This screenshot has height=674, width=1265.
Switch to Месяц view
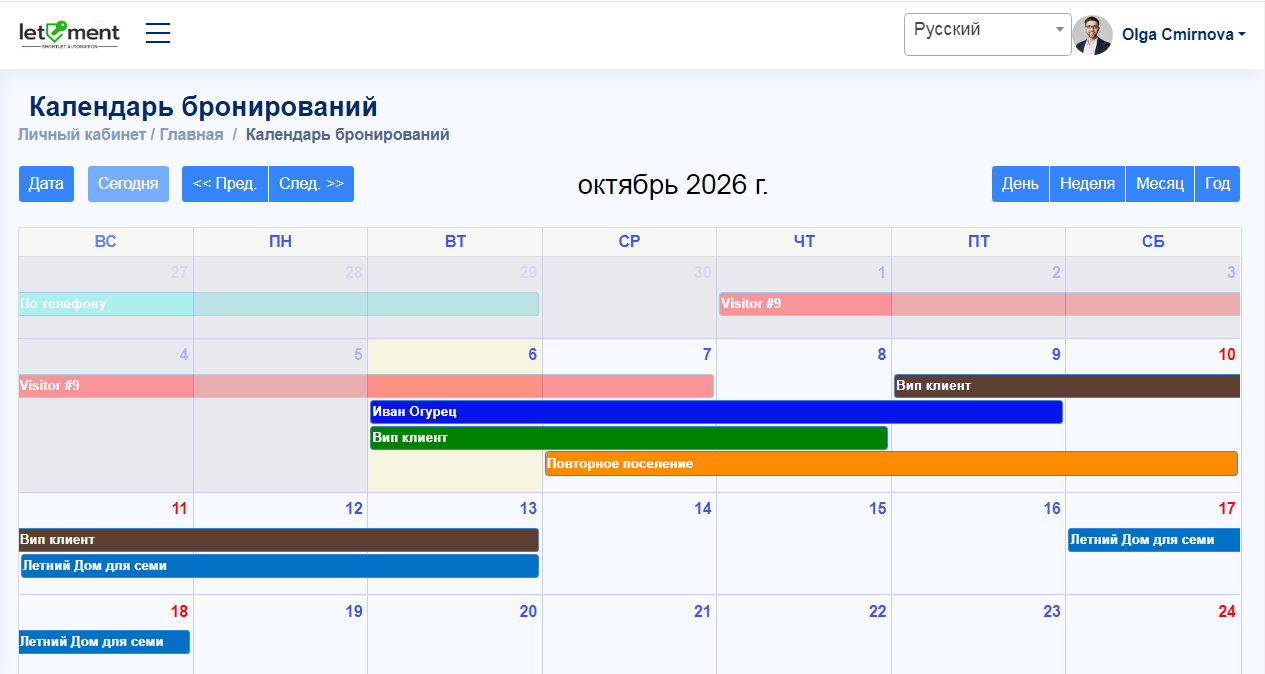pyautogui.click(x=1160, y=184)
